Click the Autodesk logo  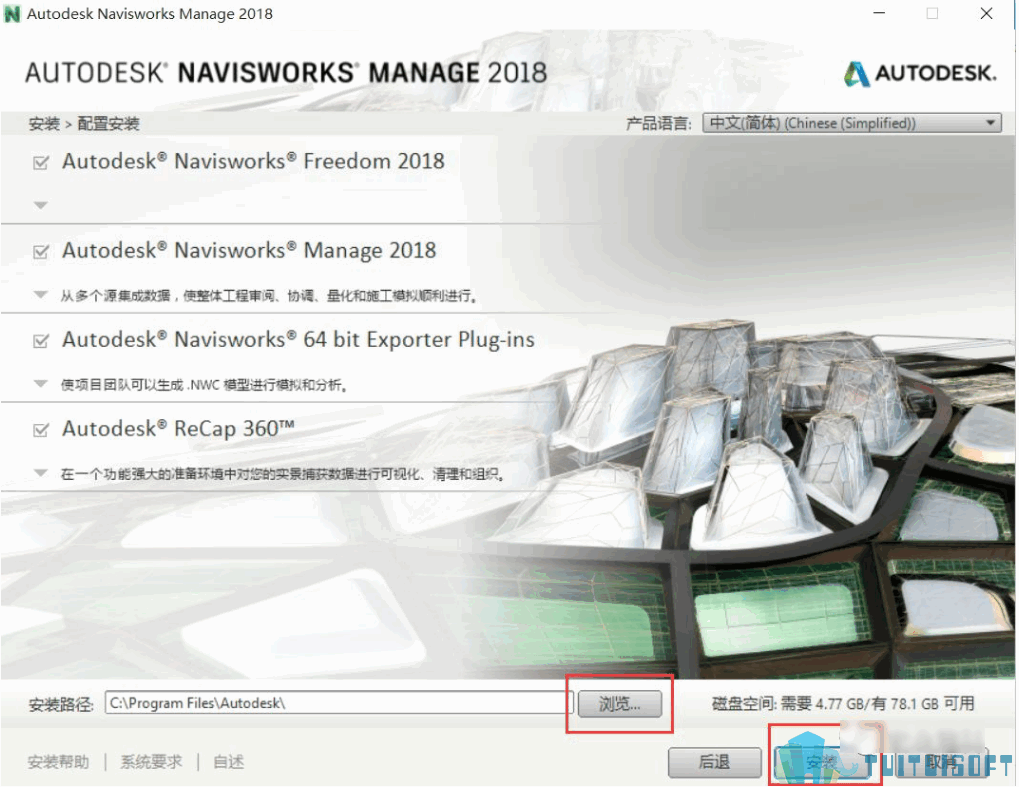[x=920, y=73]
